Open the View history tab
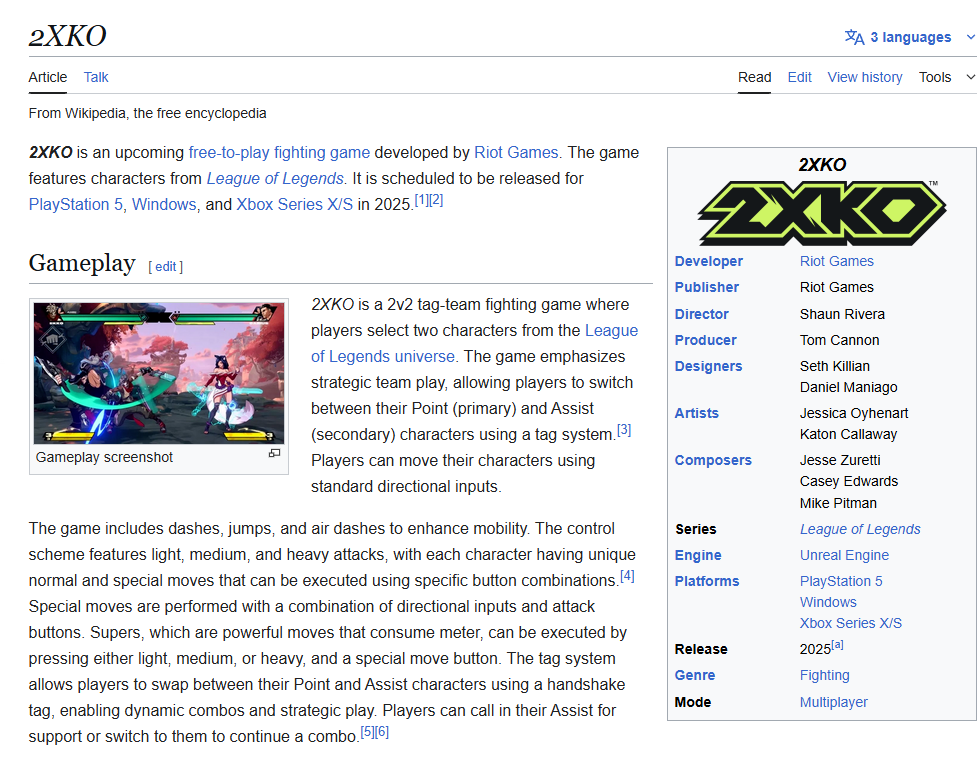Screen dimensions: 979x759 (x=865, y=77)
